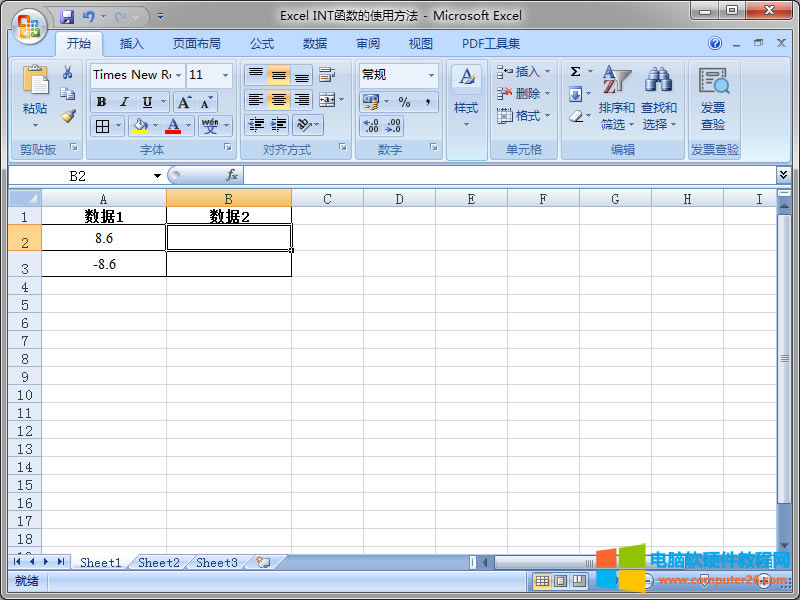Image resolution: width=800 pixels, height=600 pixels.
Task: Click the AutoSum Σ icon
Action: point(578,71)
